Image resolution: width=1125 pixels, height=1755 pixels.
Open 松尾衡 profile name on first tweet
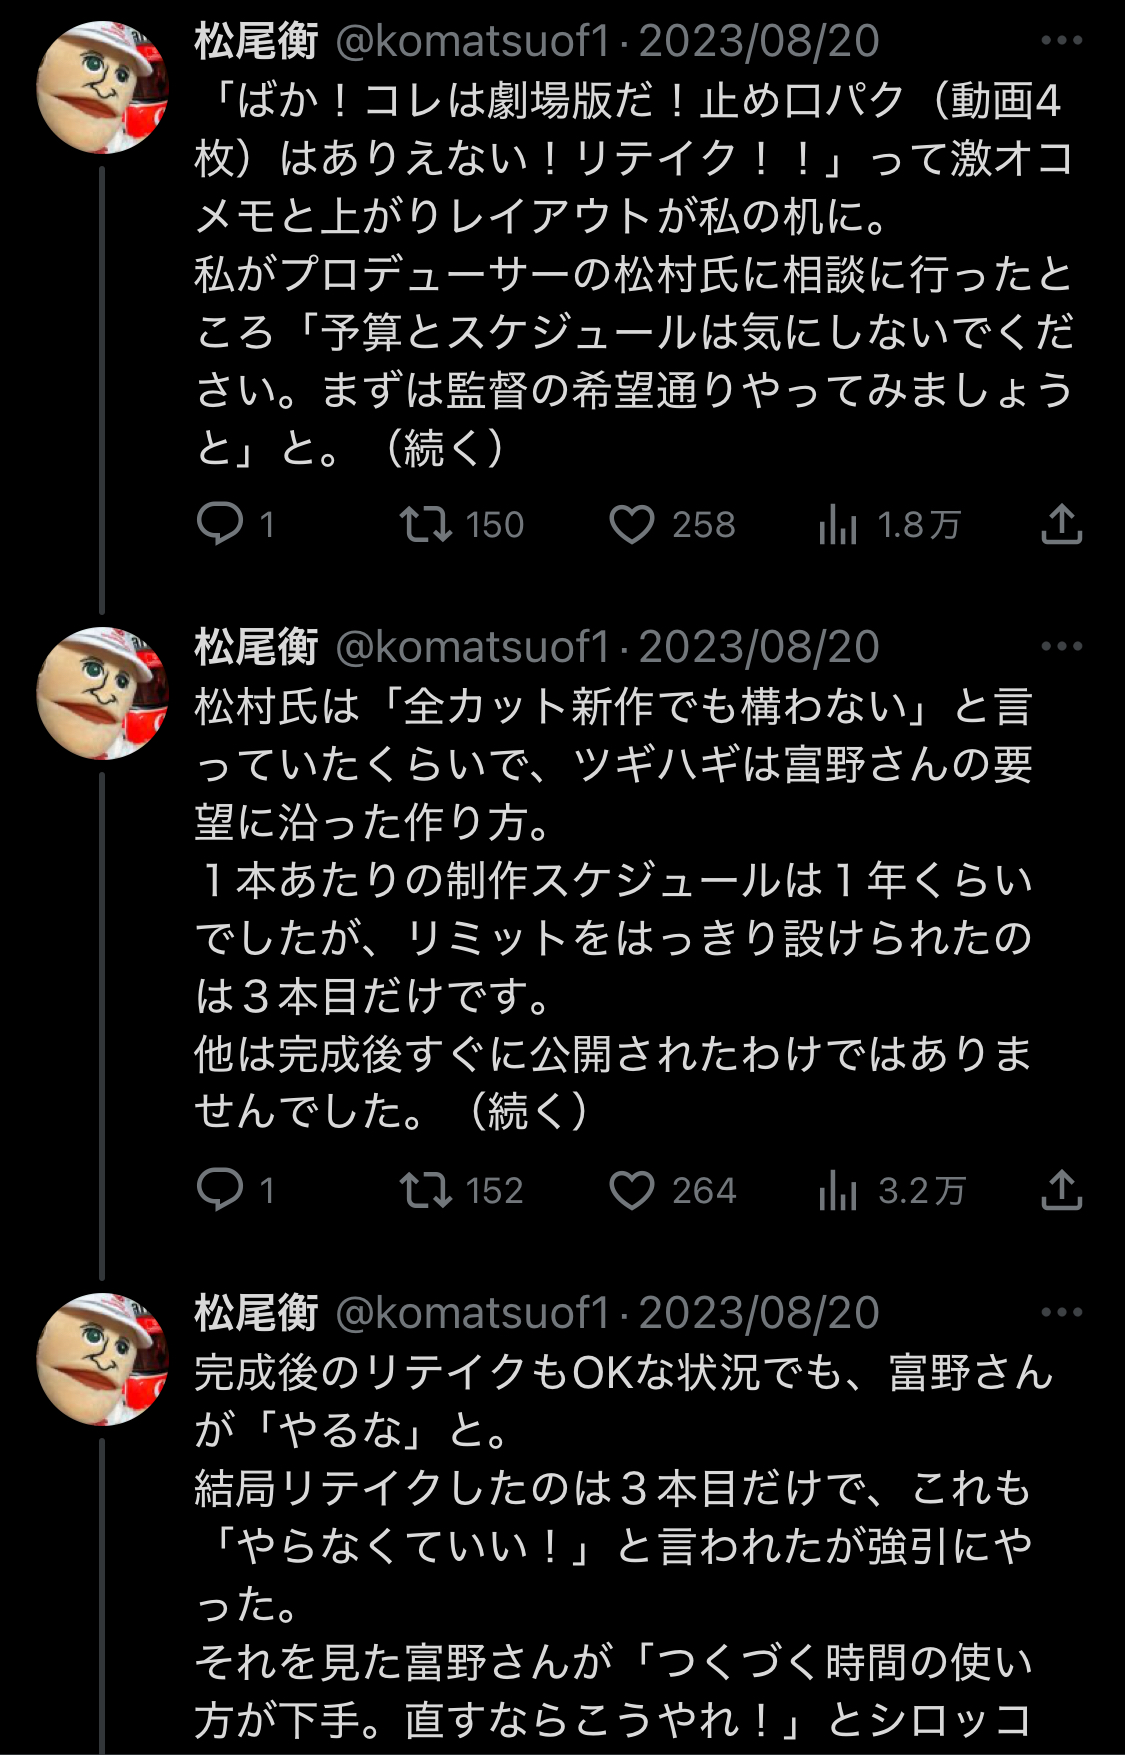257,41
